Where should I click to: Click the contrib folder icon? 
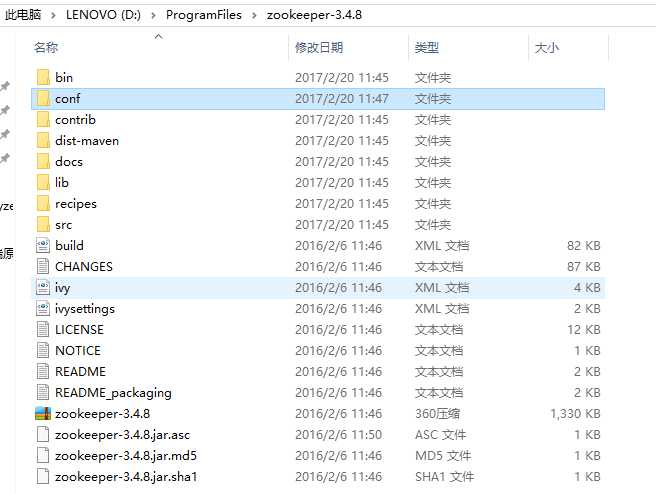tap(43, 119)
